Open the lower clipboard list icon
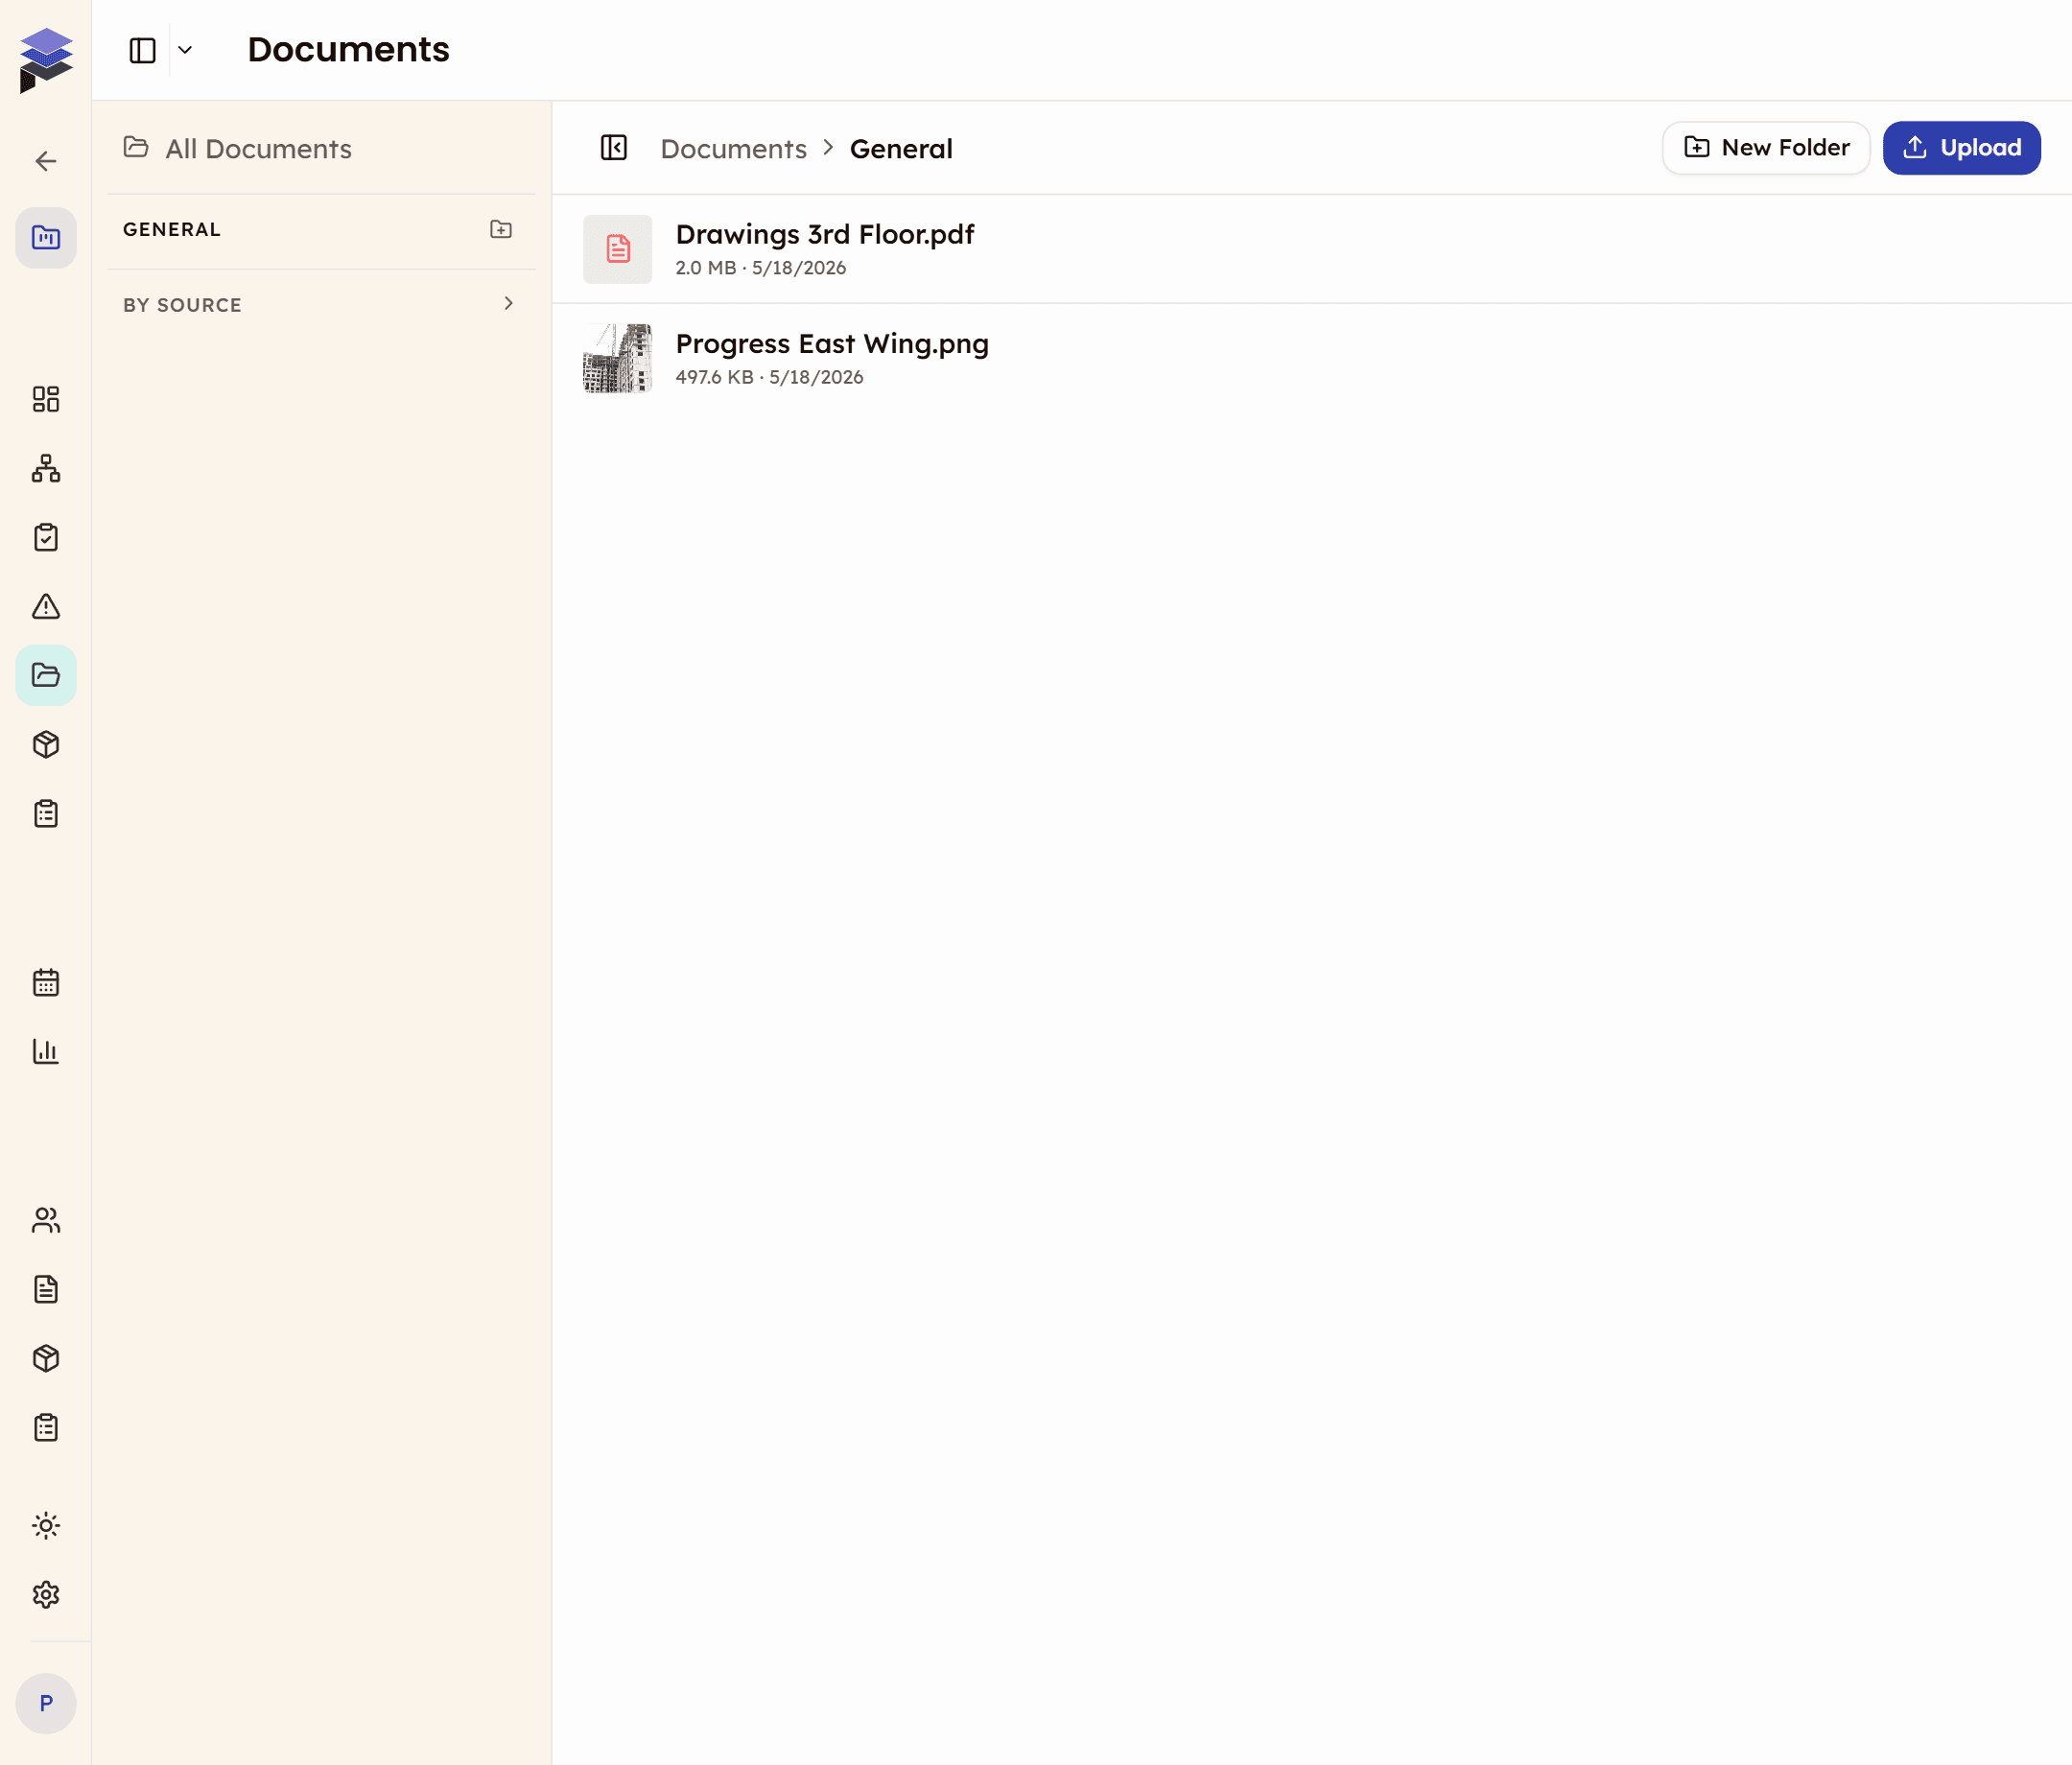The width and height of the screenshot is (2072, 1765). [46, 1427]
